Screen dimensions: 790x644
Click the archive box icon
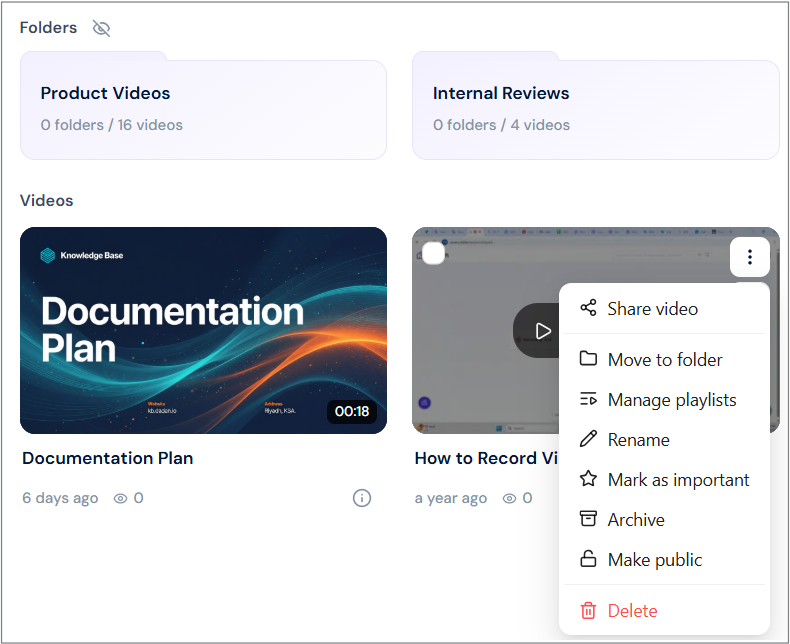pos(588,519)
